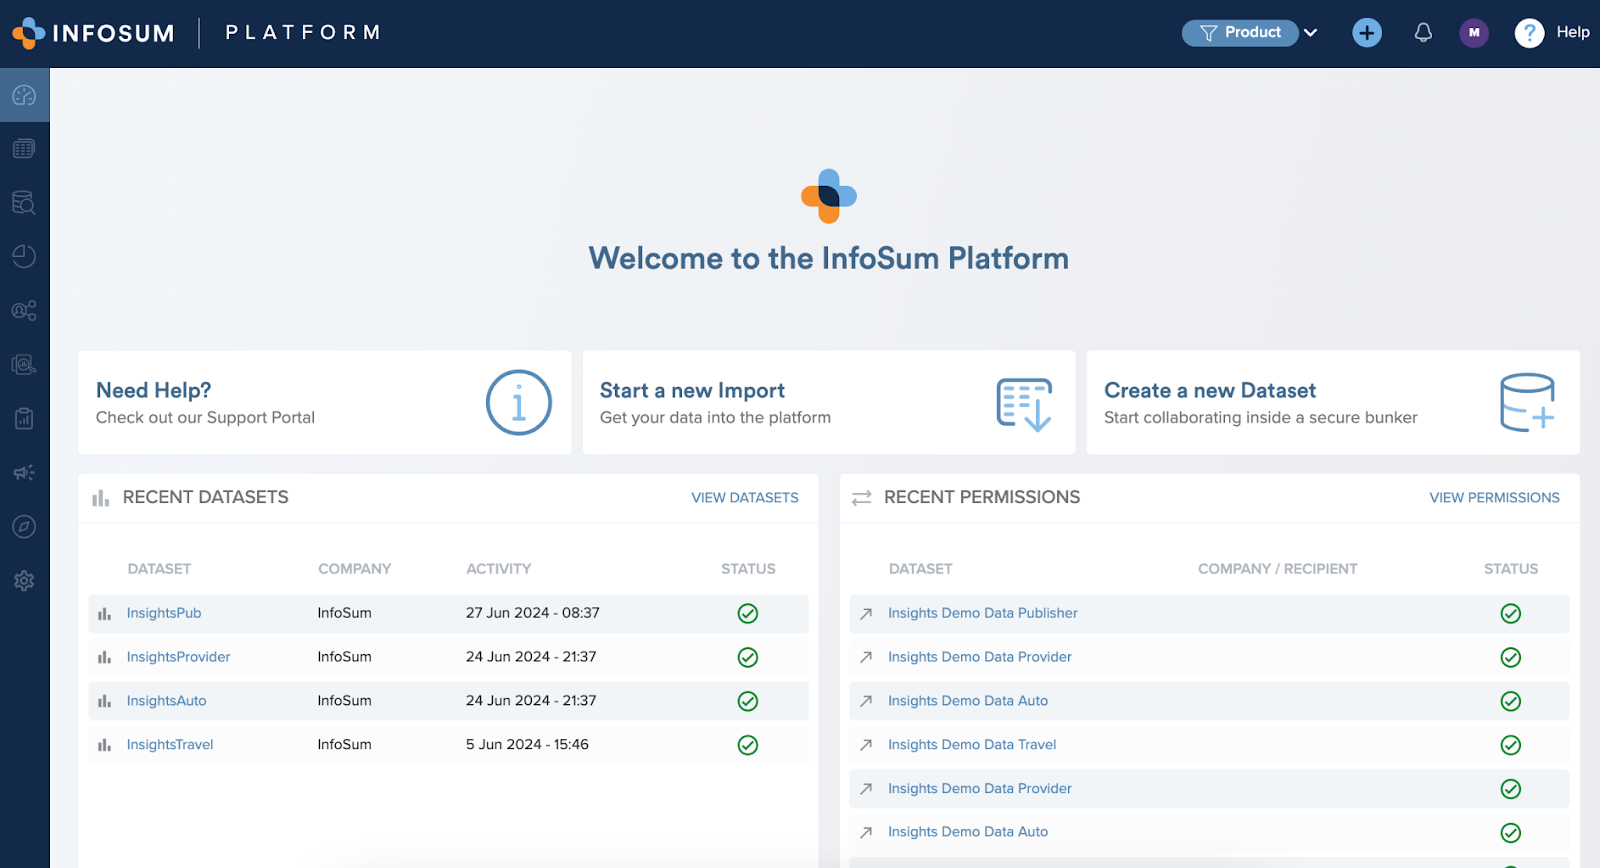Open the clipboard reports icon in sidebar
This screenshot has width=1600, height=868.
tap(24, 419)
